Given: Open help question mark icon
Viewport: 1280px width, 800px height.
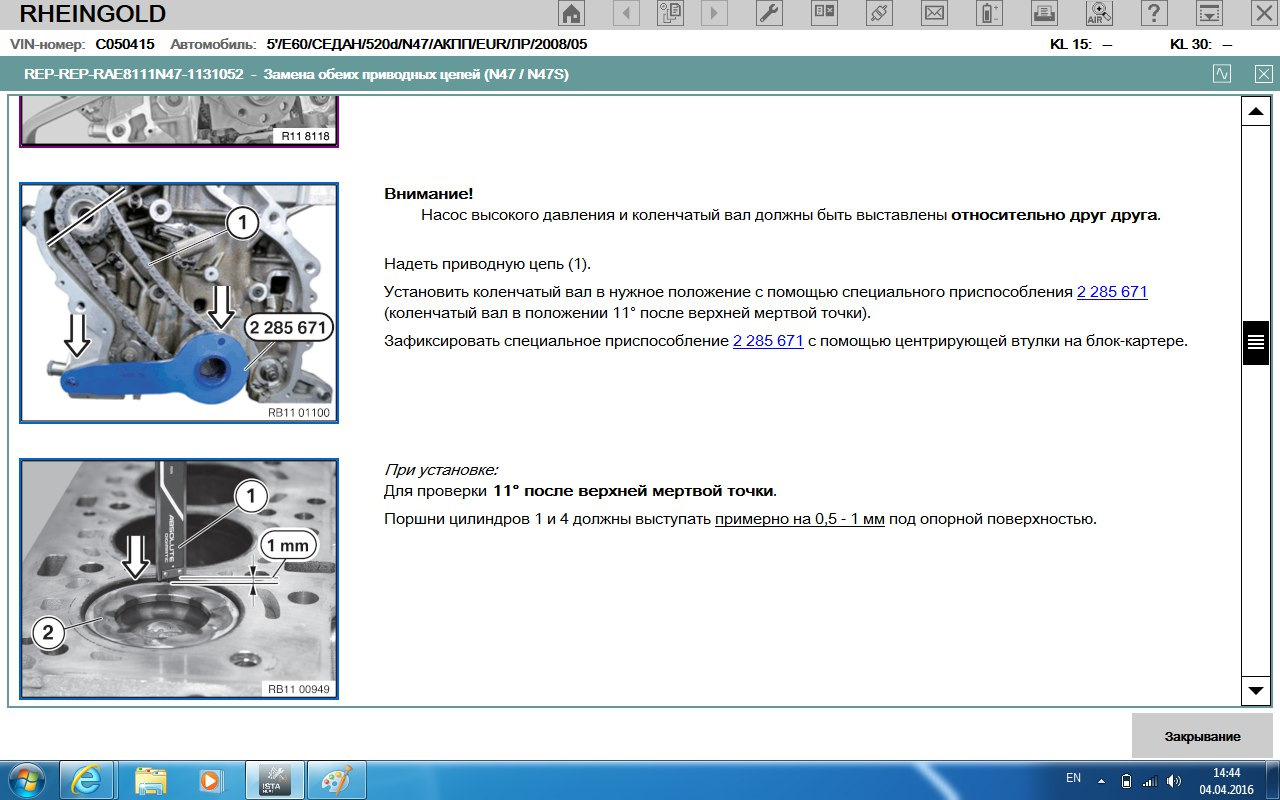Looking at the screenshot, I should (x=1154, y=13).
